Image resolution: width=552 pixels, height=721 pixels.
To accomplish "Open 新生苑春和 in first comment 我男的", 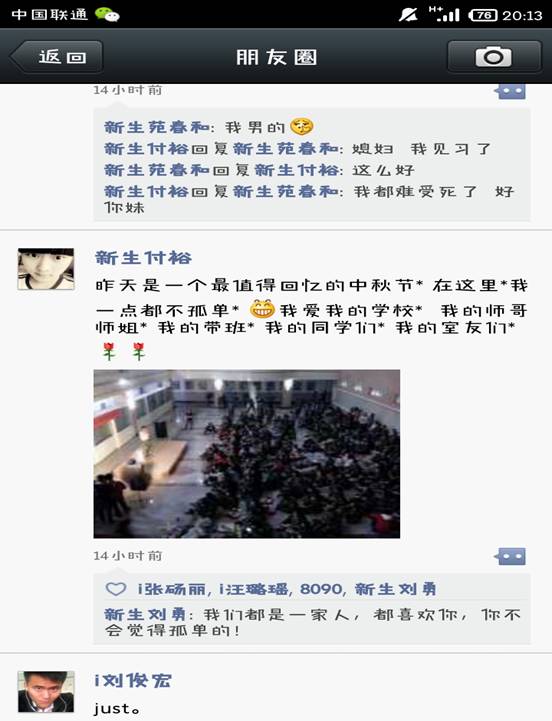I will tap(157, 127).
